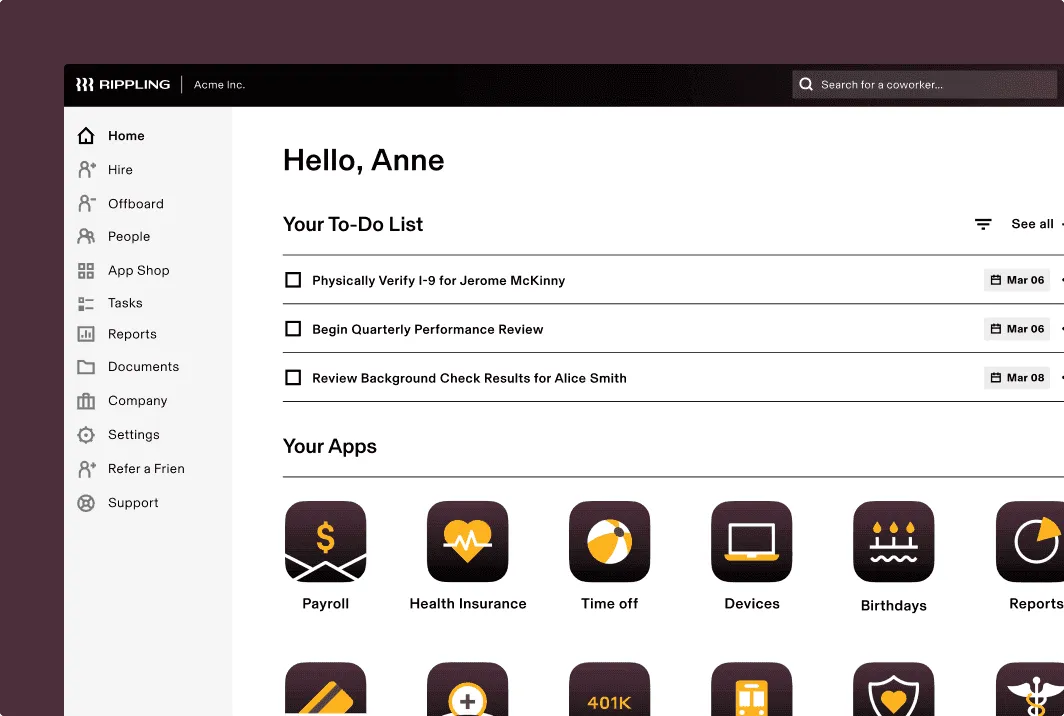Open the Health Insurance app icon
1064x716 pixels.
click(467, 541)
